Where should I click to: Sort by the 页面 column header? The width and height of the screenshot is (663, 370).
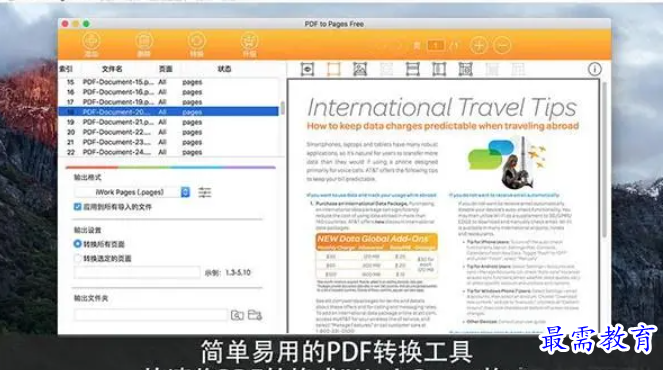[166, 69]
